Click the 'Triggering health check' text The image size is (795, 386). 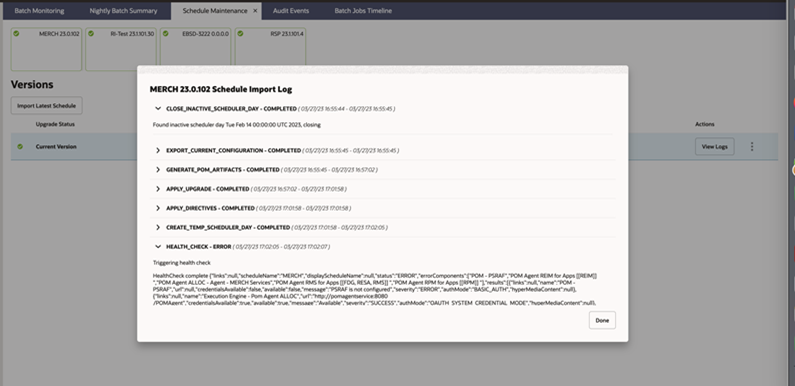[182, 263]
